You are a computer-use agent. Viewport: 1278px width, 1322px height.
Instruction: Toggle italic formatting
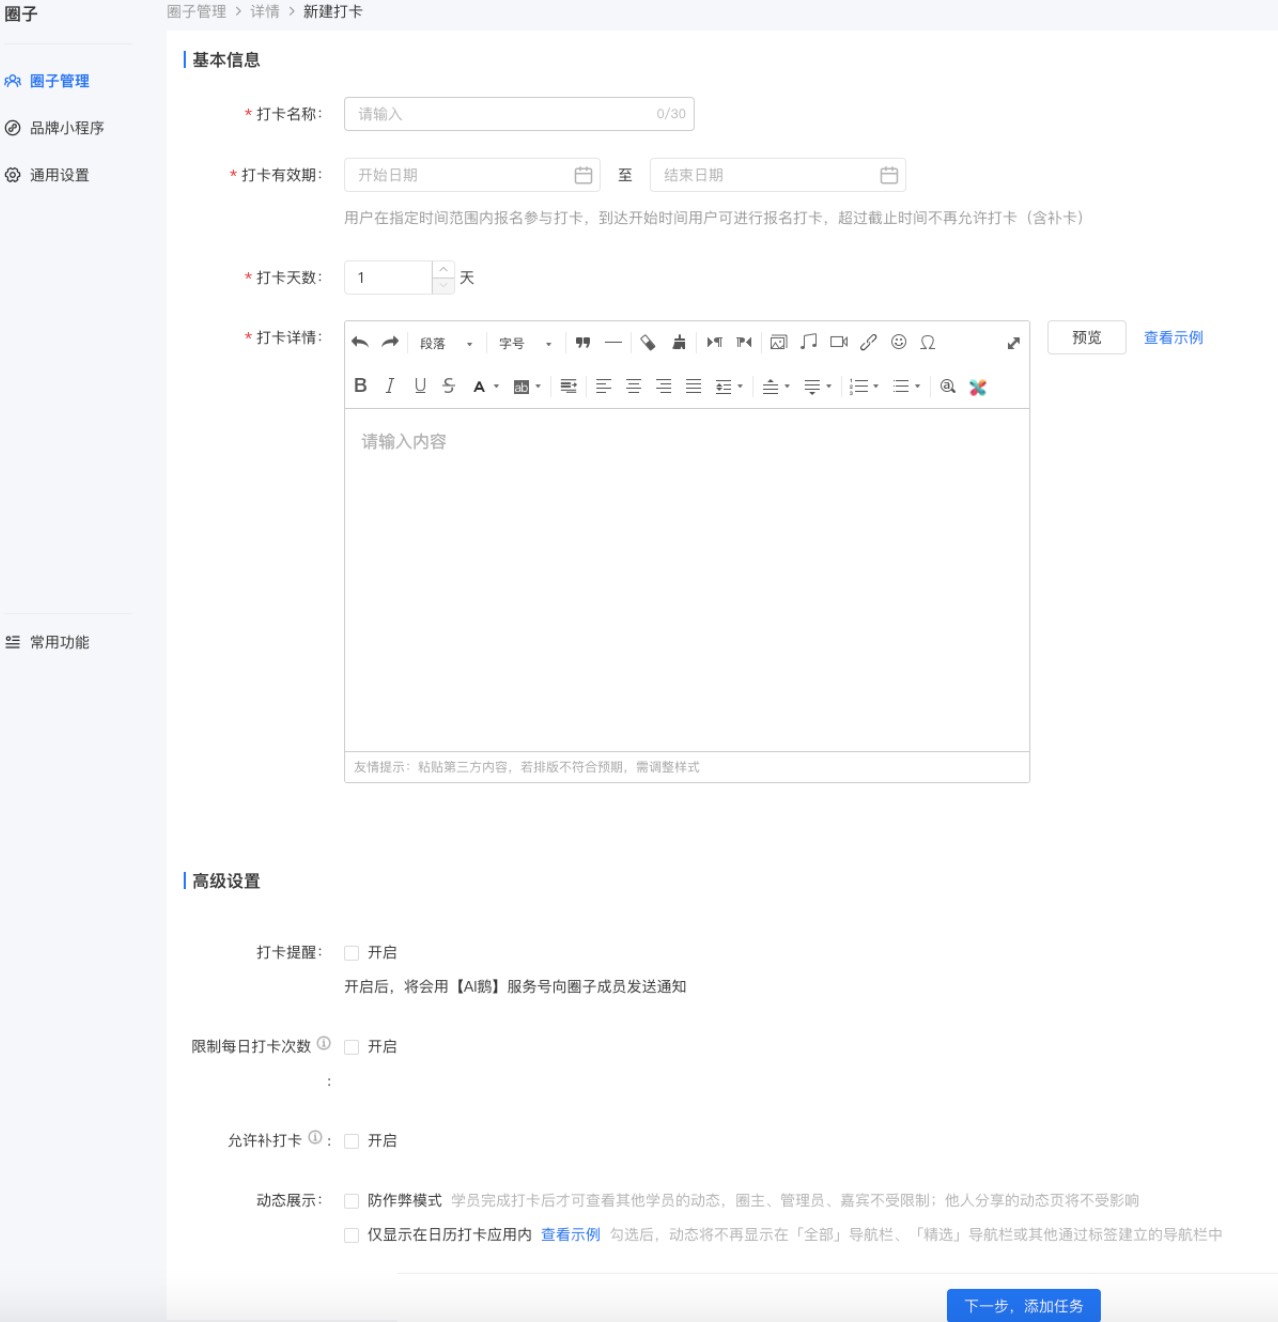click(x=390, y=386)
